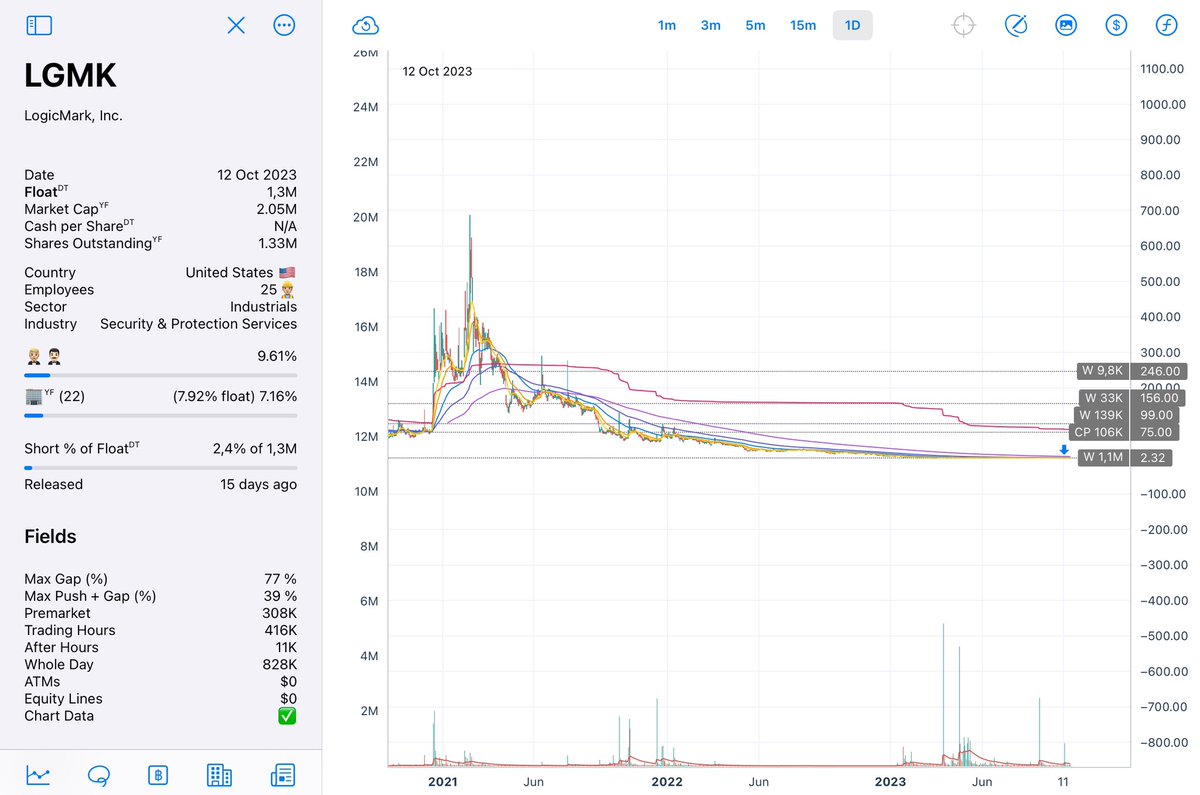Image resolution: width=1200 pixels, height=795 pixels.
Task: Open the chat bubbles tab
Action: (x=99, y=775)
